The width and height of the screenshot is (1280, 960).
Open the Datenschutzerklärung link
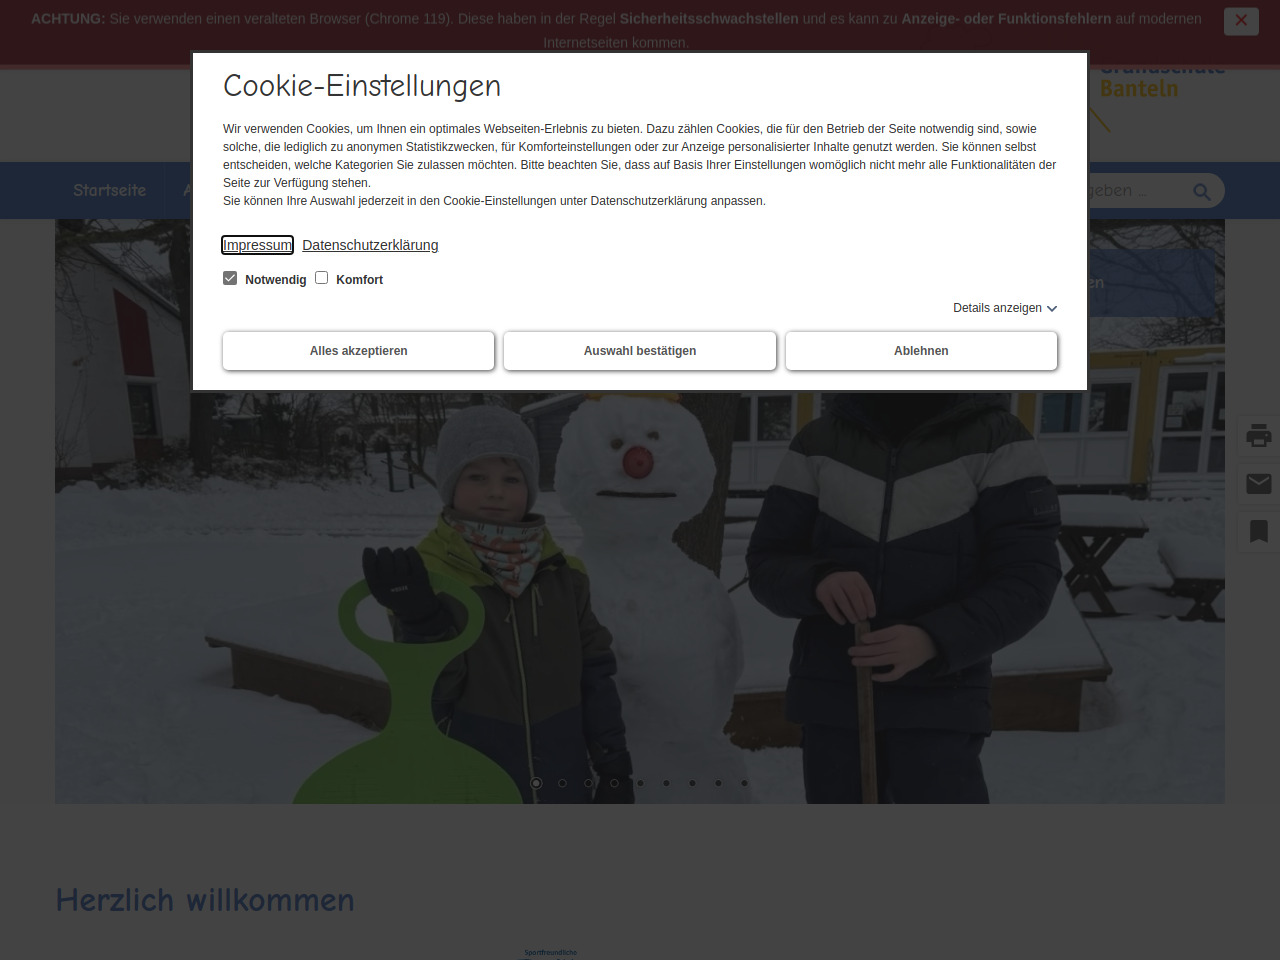[x=370, y=245]
